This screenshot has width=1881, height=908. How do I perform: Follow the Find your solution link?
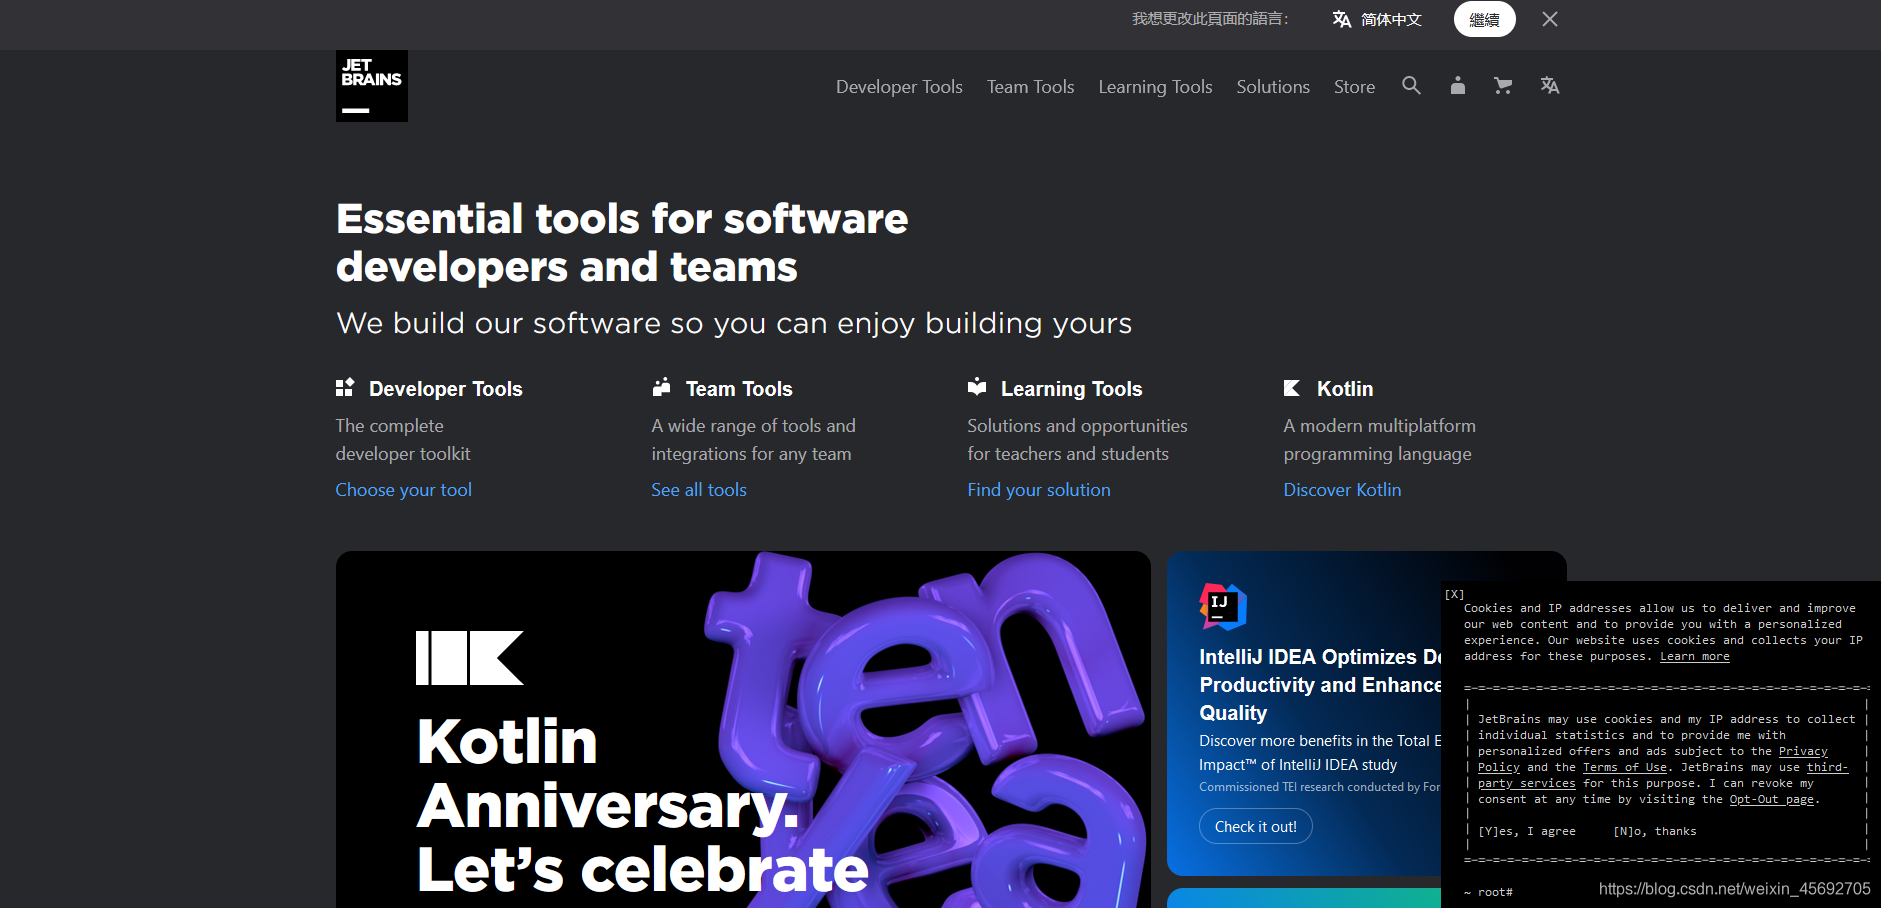point(1039,490)
